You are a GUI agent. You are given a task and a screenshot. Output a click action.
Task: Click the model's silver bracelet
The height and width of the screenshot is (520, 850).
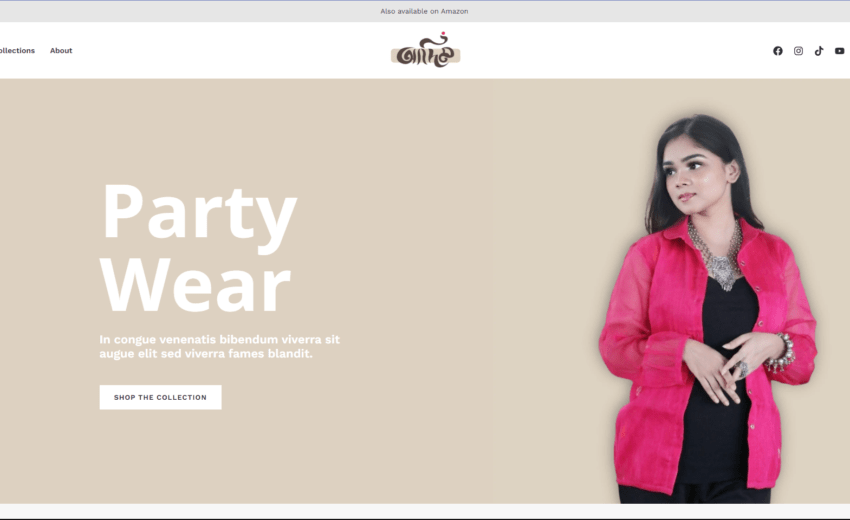coord(781,354)
